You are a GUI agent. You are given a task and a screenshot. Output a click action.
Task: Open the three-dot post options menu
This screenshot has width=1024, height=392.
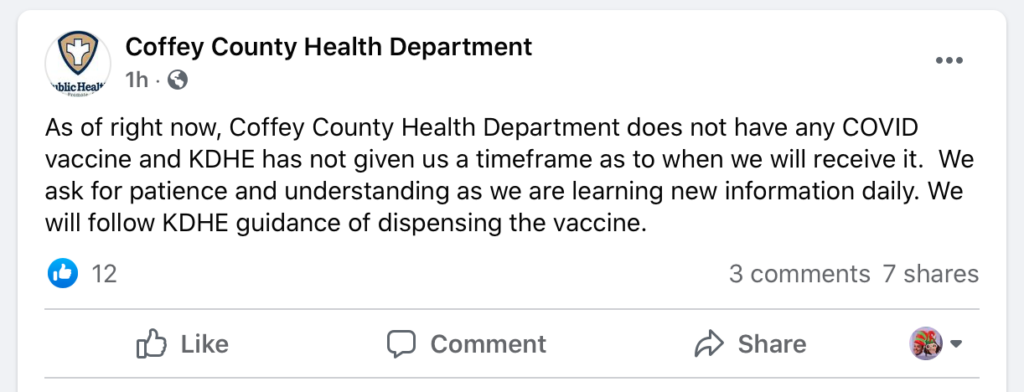[949, 61]
